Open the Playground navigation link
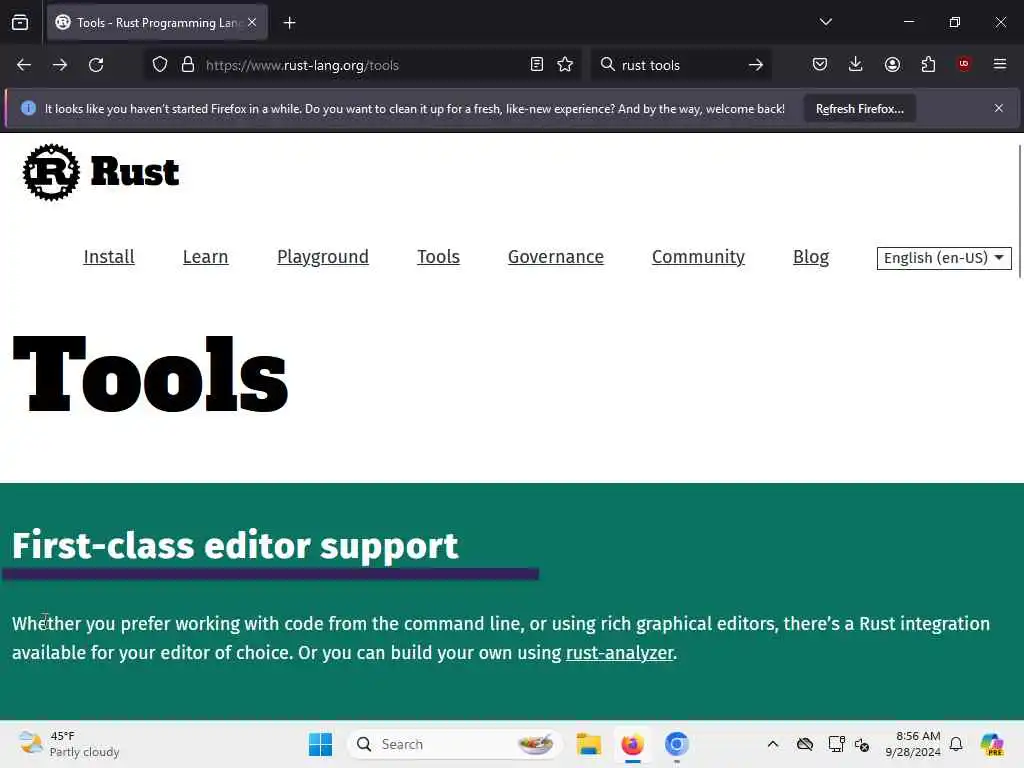 pos(323,257)
